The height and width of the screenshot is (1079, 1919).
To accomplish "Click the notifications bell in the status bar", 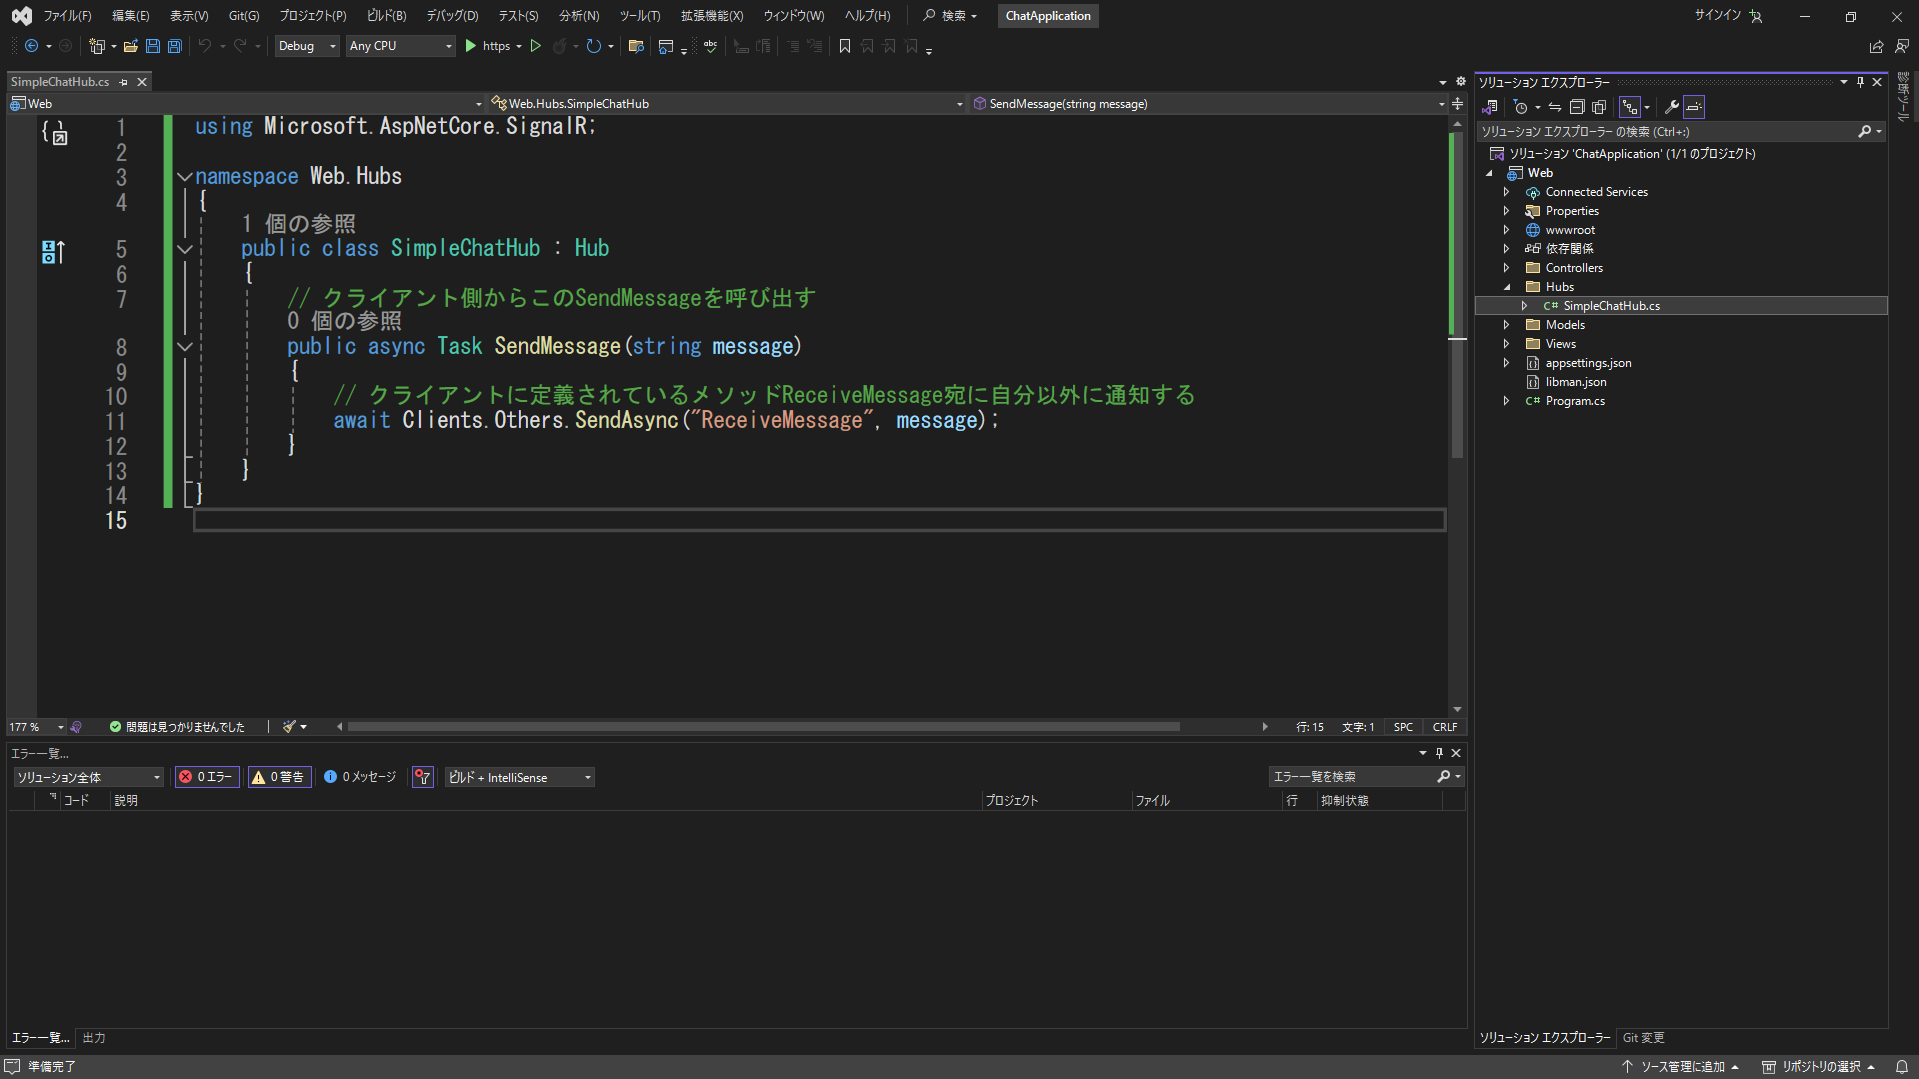I will [x=1901, y=1067].
